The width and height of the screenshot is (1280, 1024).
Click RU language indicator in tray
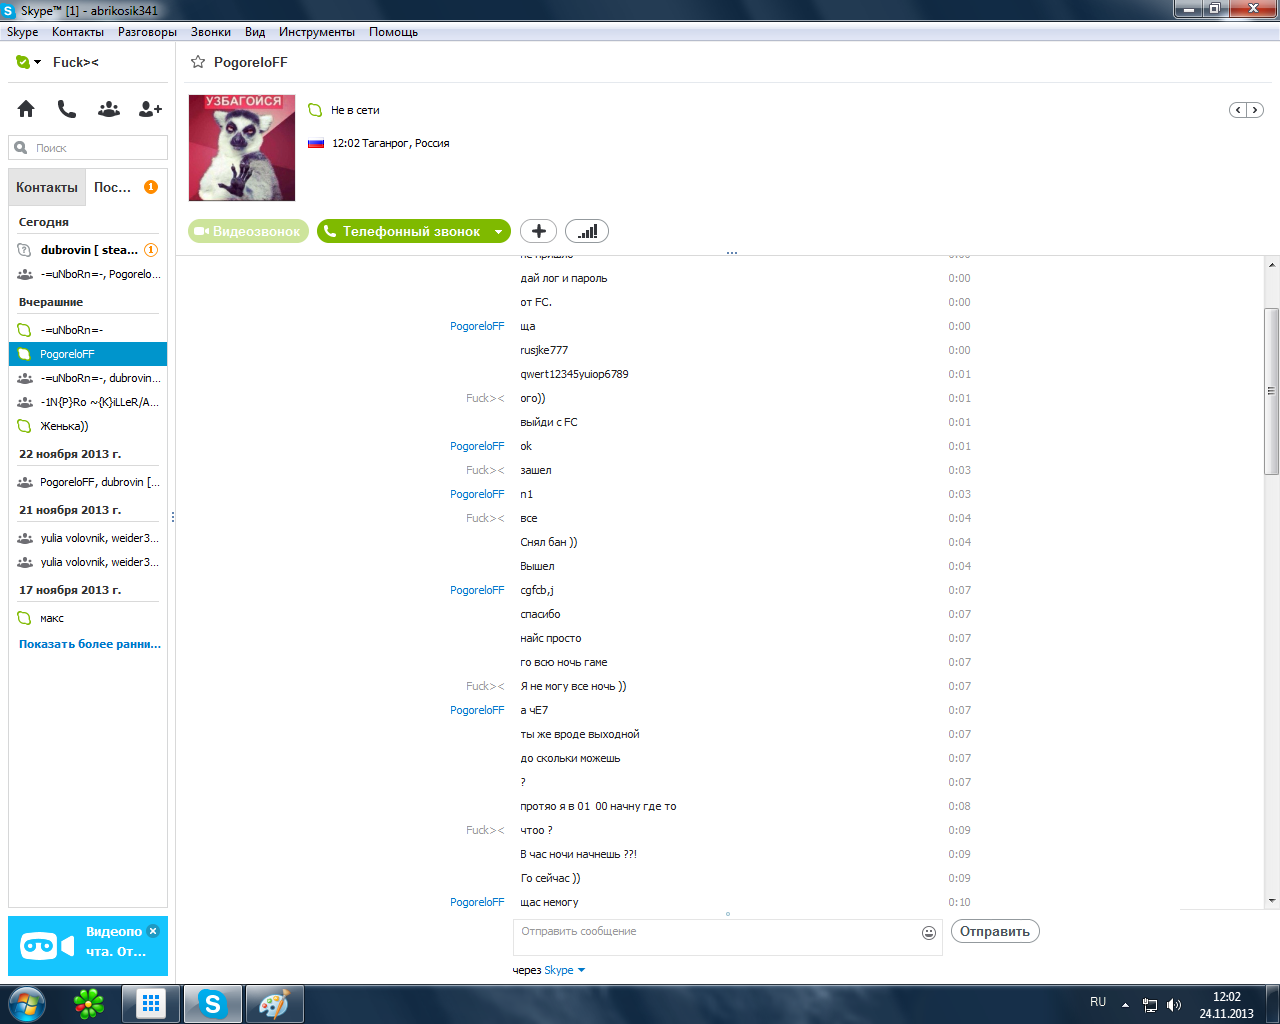tap(1098, 1002)
